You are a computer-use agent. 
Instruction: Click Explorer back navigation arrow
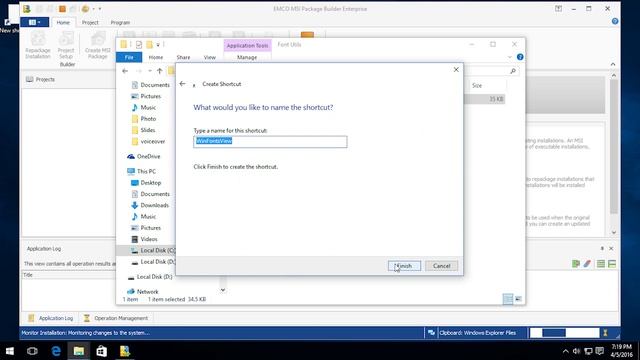125,71
